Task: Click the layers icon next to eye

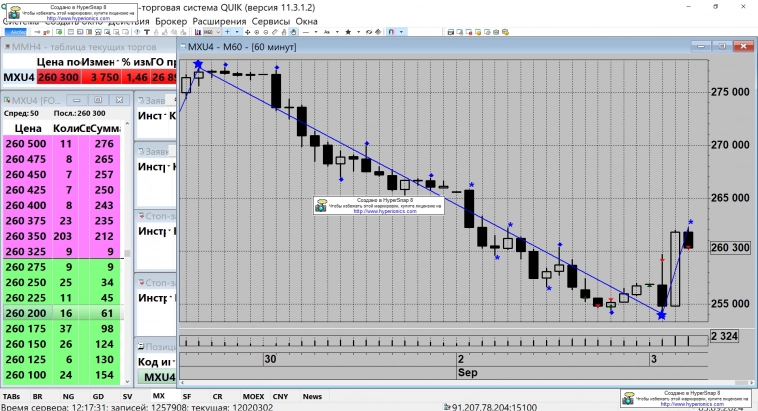Action: [x=378, y=32]
